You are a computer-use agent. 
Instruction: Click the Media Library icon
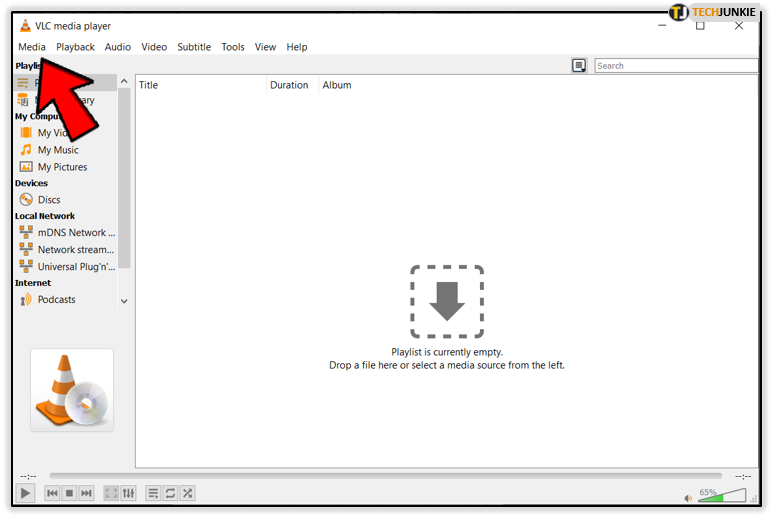(23, 100)
